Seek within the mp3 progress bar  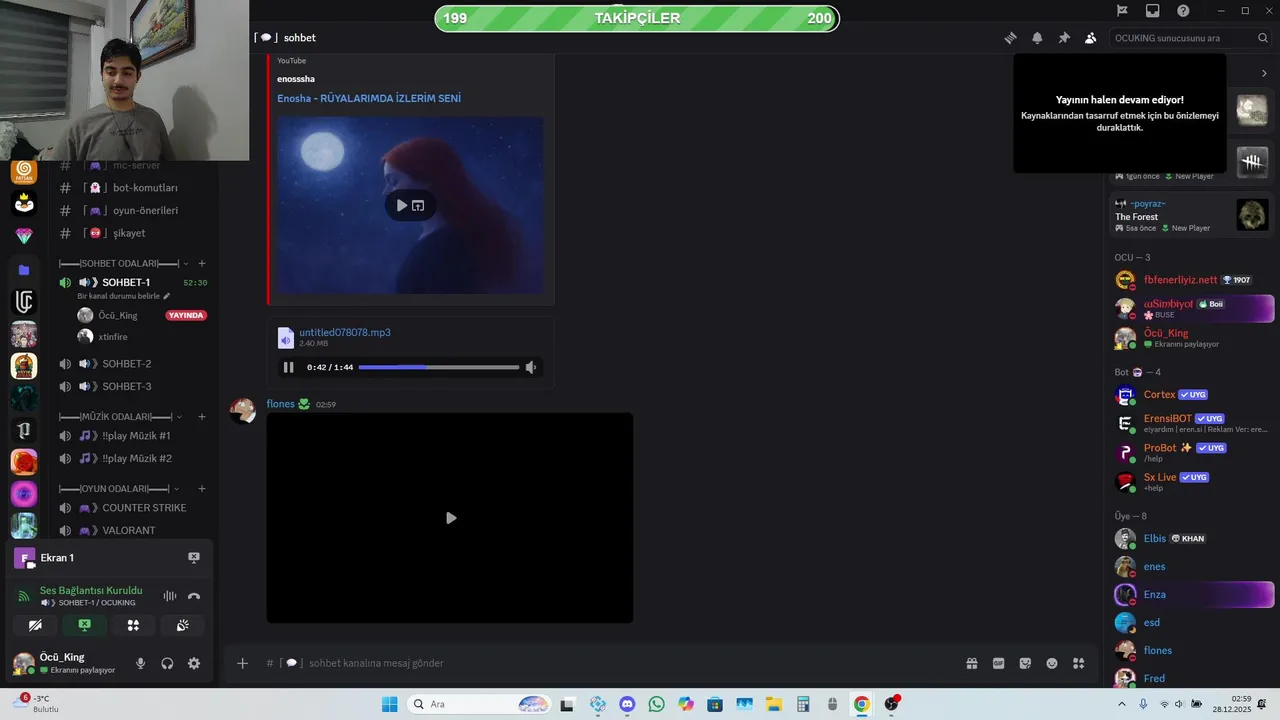point(438,367)
